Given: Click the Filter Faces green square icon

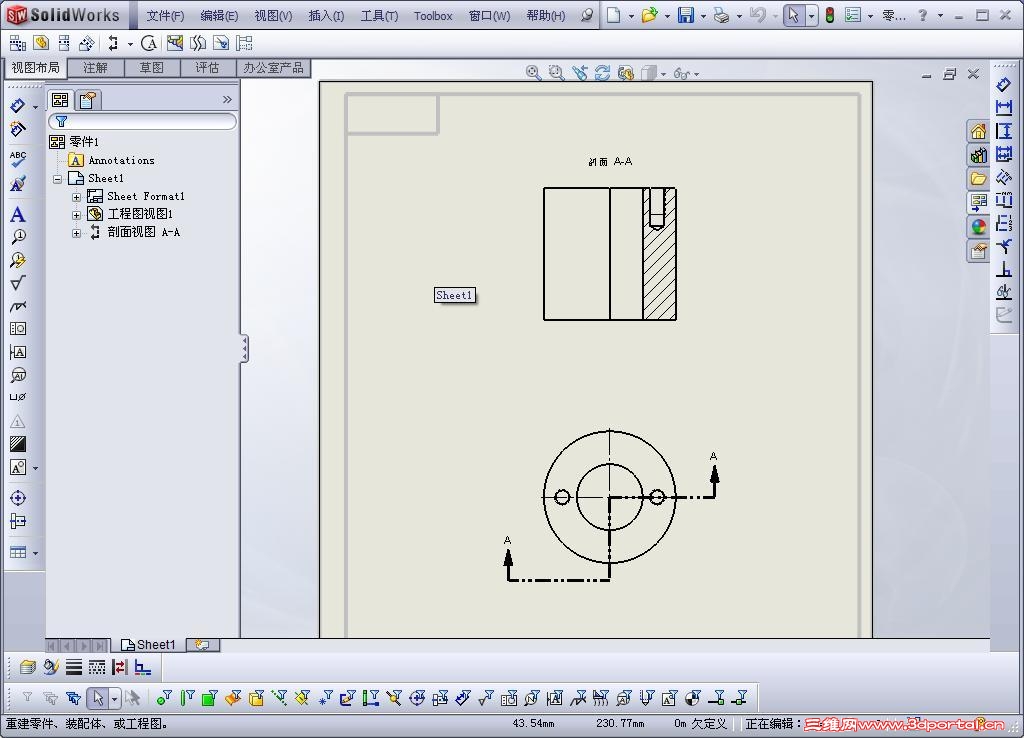Looking at the screenshot, I should pyautogui.click(x=209, y=699).
